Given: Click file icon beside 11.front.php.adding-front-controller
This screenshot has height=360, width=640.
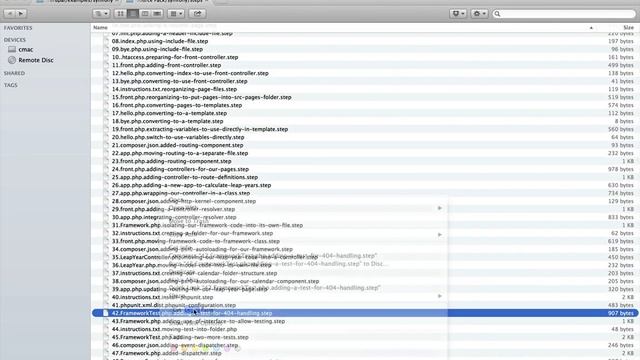Looking at the screenshot, I should click(x=106, y=65).
